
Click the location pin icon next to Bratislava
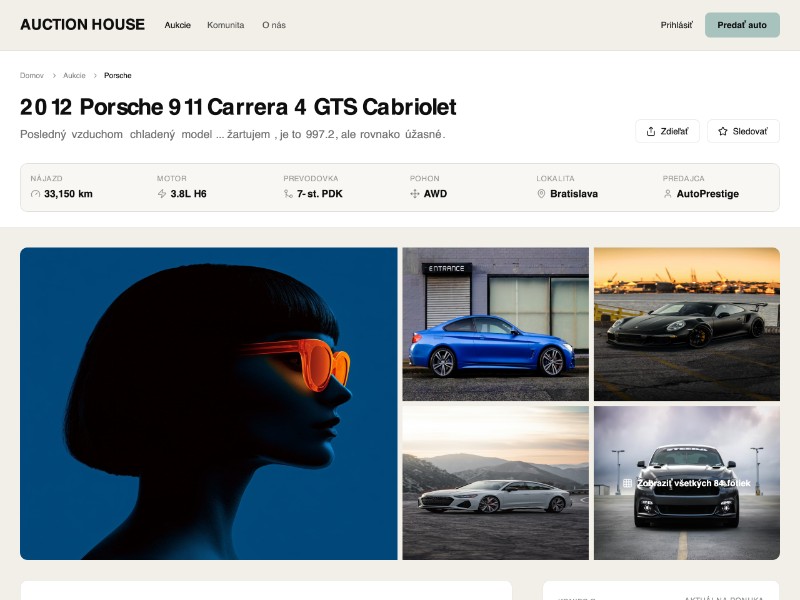click(541, 194)
